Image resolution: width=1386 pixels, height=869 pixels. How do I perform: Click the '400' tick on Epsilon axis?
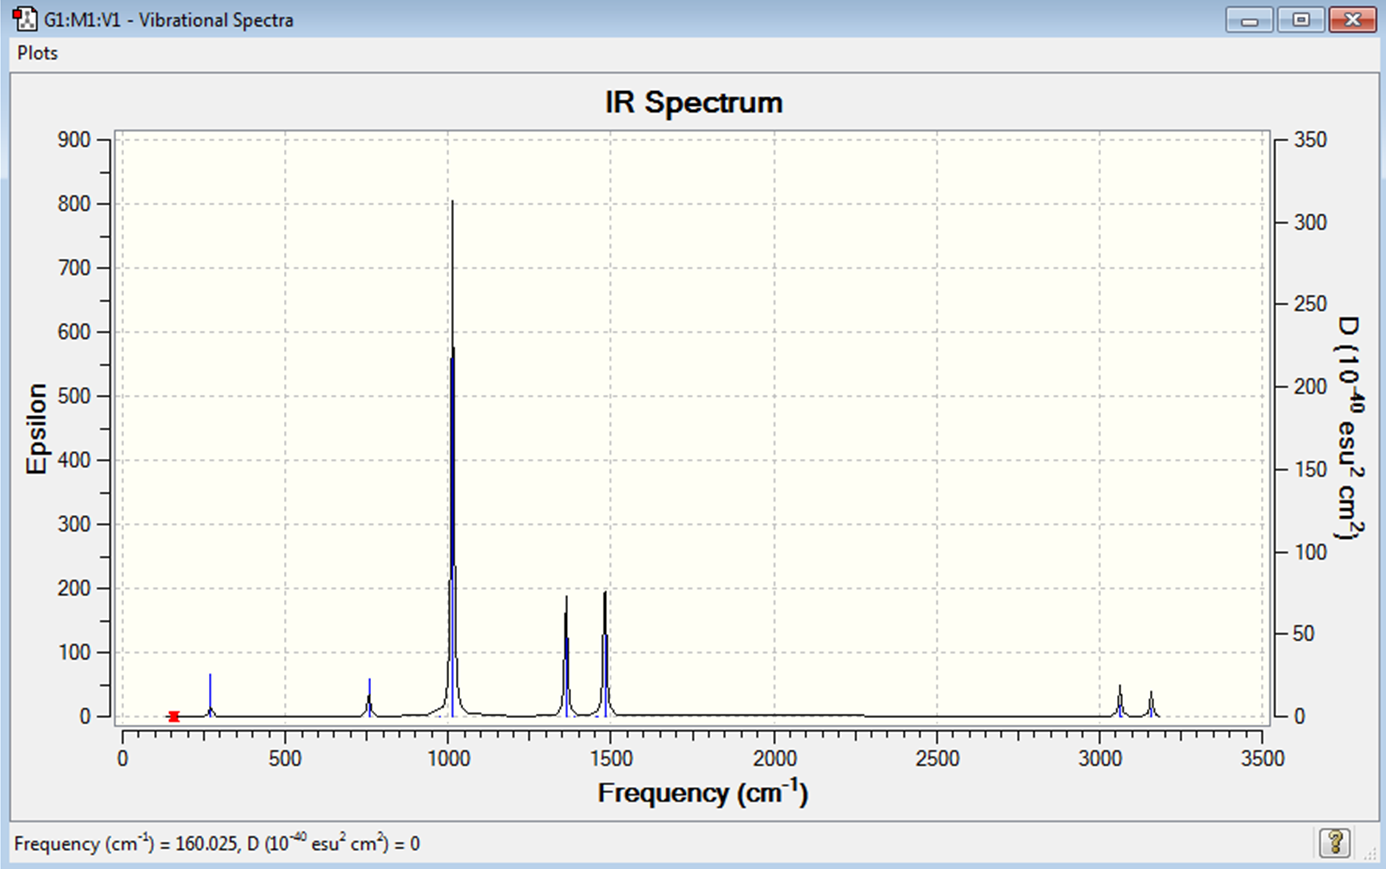coord(74,460)
